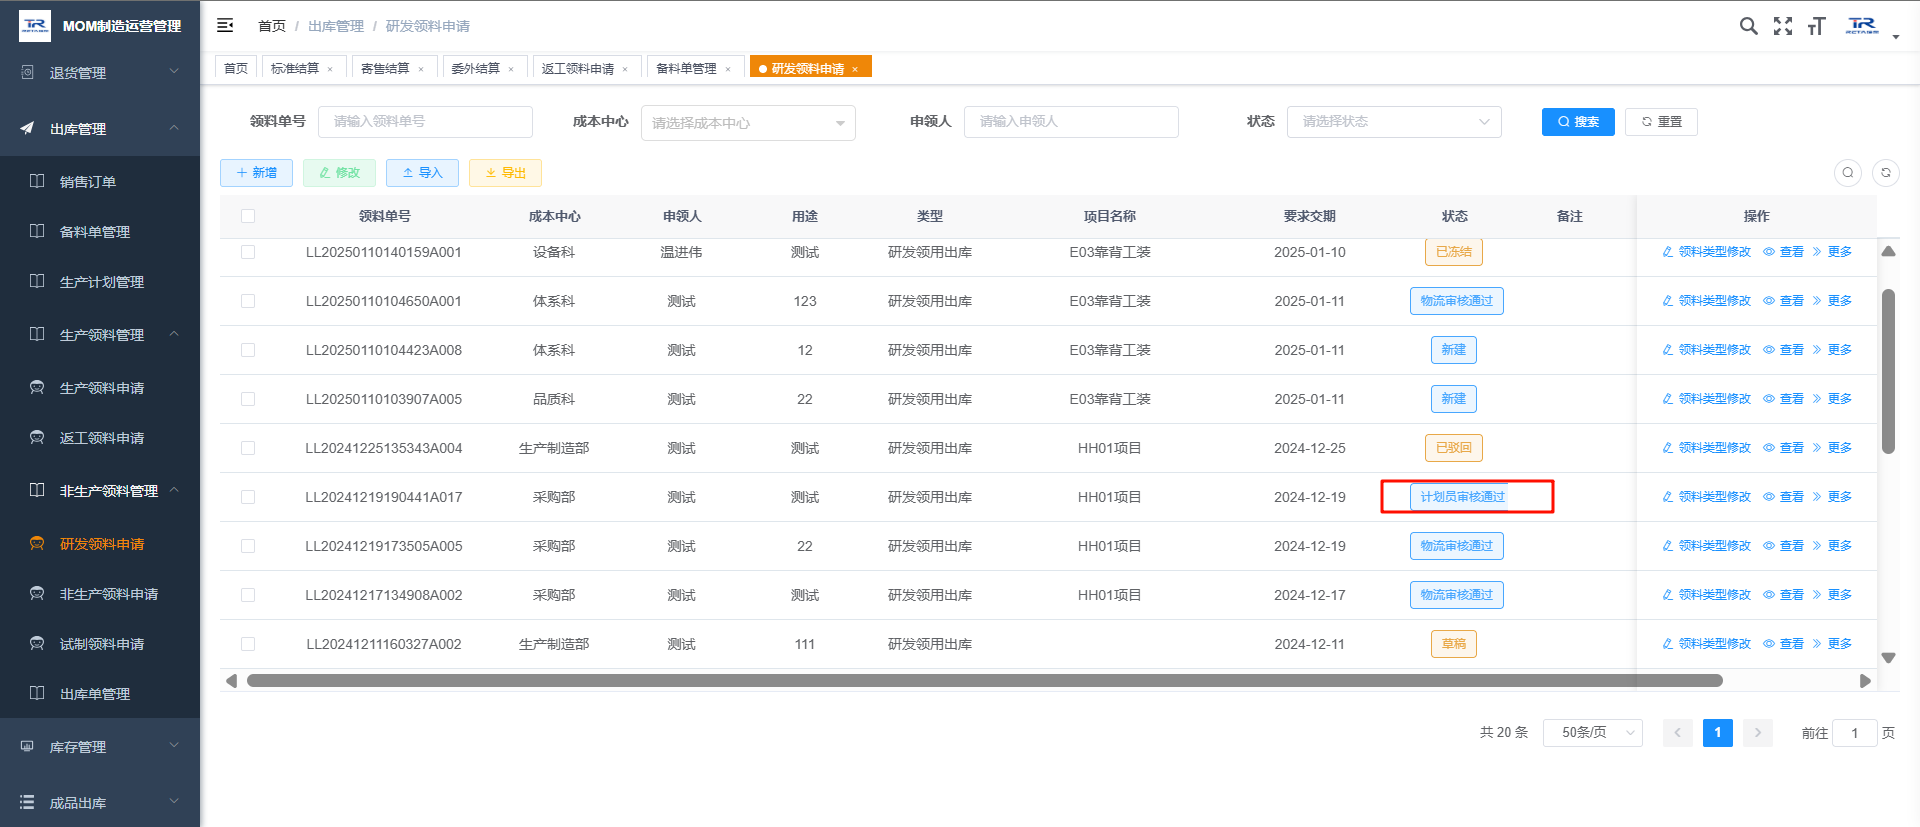
Task: Toggle fullscreen mode icon
Action: tap(1783, 26)
